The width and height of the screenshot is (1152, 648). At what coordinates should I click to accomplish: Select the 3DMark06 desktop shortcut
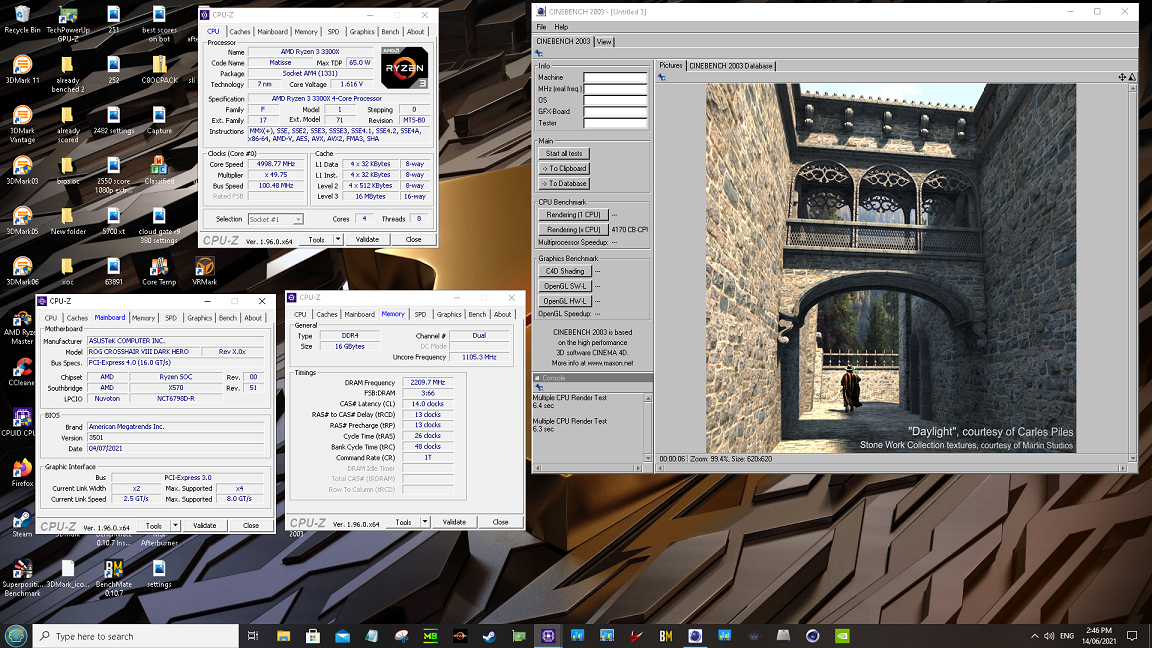click(x=22, y=270)
